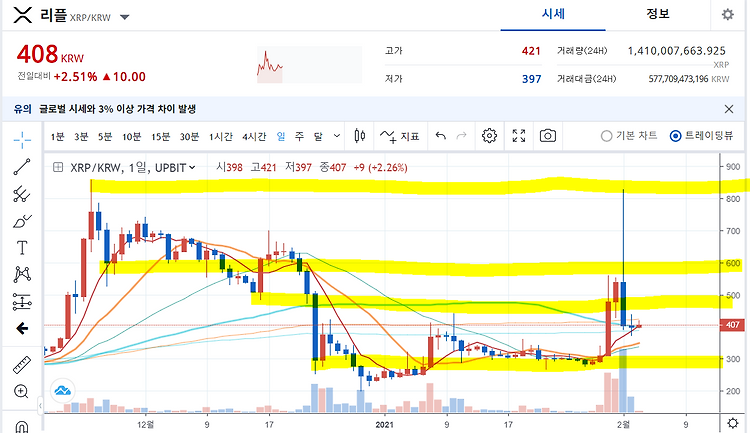Open page settings gear at top right
This screenshot has height=433, width=750.
tap(728, 14)
